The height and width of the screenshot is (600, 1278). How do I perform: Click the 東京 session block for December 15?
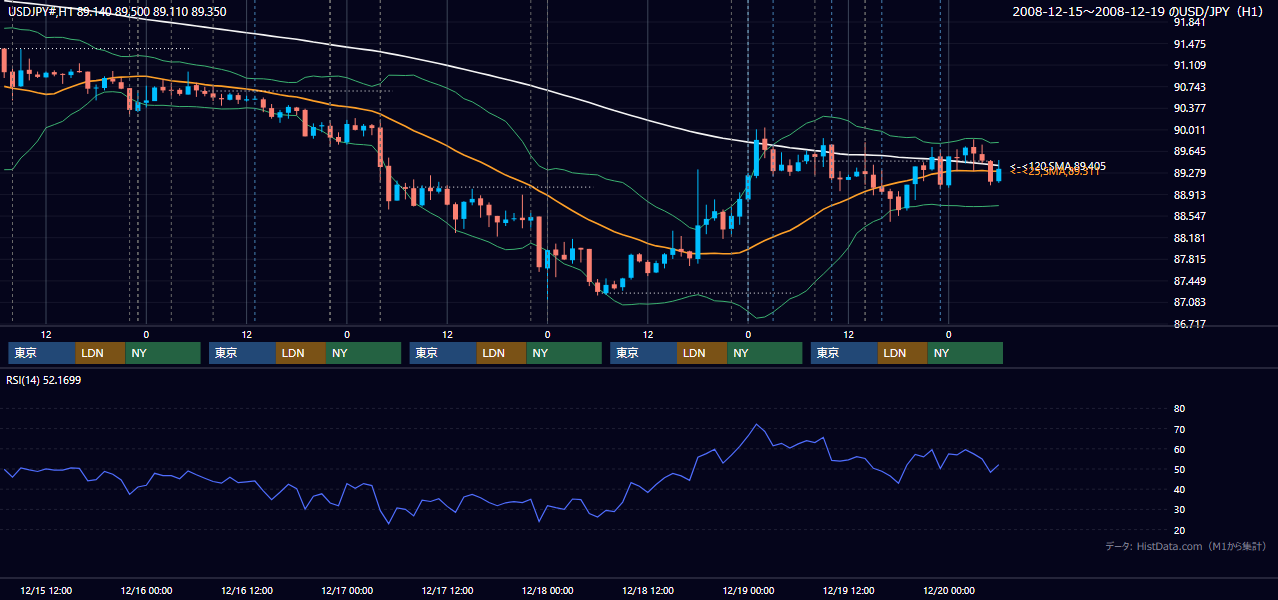pos(42,353)
